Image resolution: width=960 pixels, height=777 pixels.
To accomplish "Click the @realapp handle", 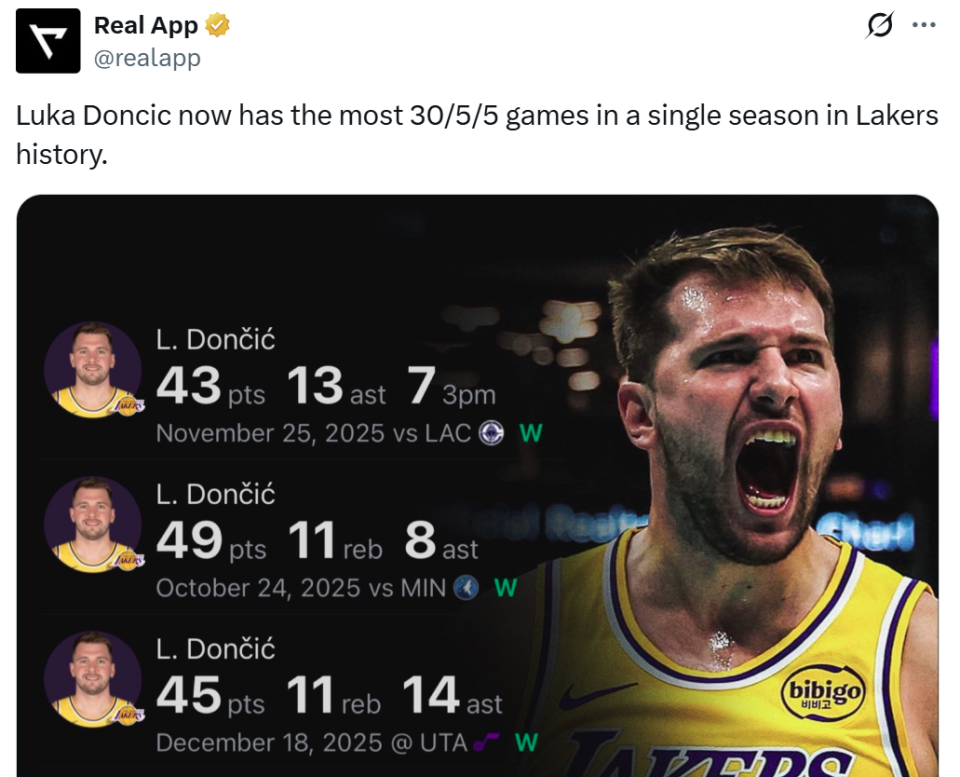I will [x=147, y=58].
